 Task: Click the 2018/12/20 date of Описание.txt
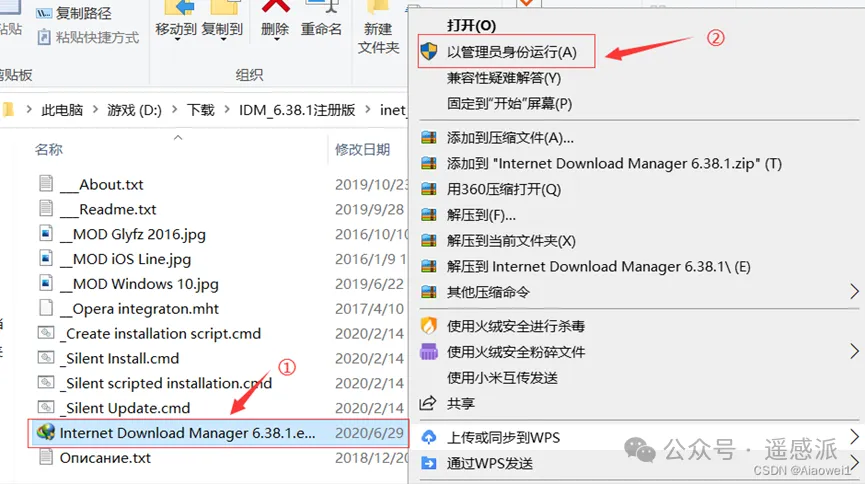point(371,458)
